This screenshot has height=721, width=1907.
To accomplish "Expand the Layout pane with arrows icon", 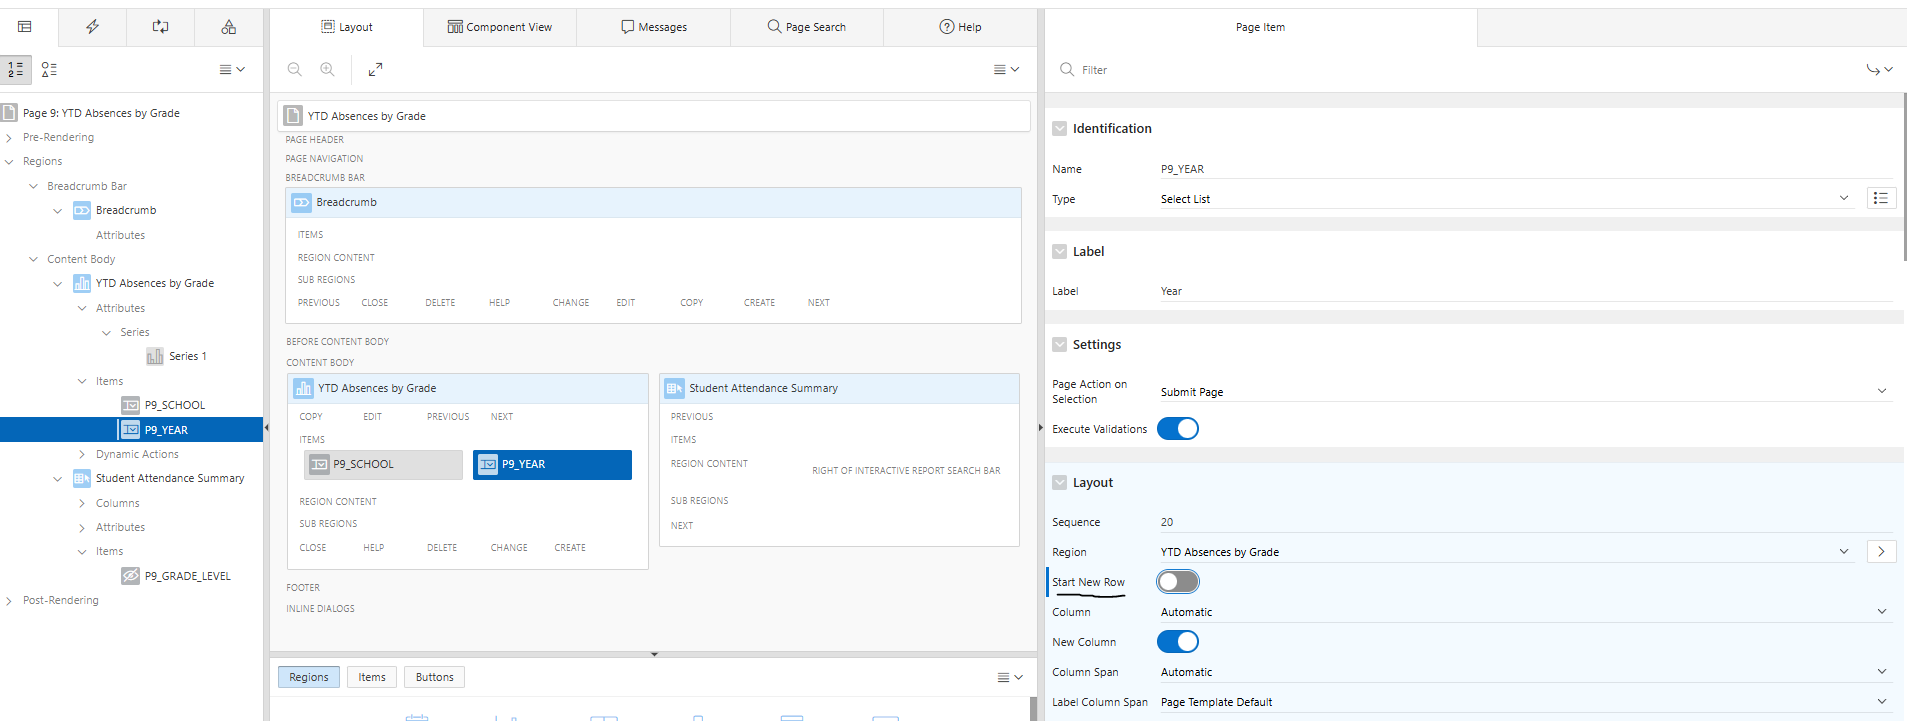I will pyautogui.click(x=375, y=69).
